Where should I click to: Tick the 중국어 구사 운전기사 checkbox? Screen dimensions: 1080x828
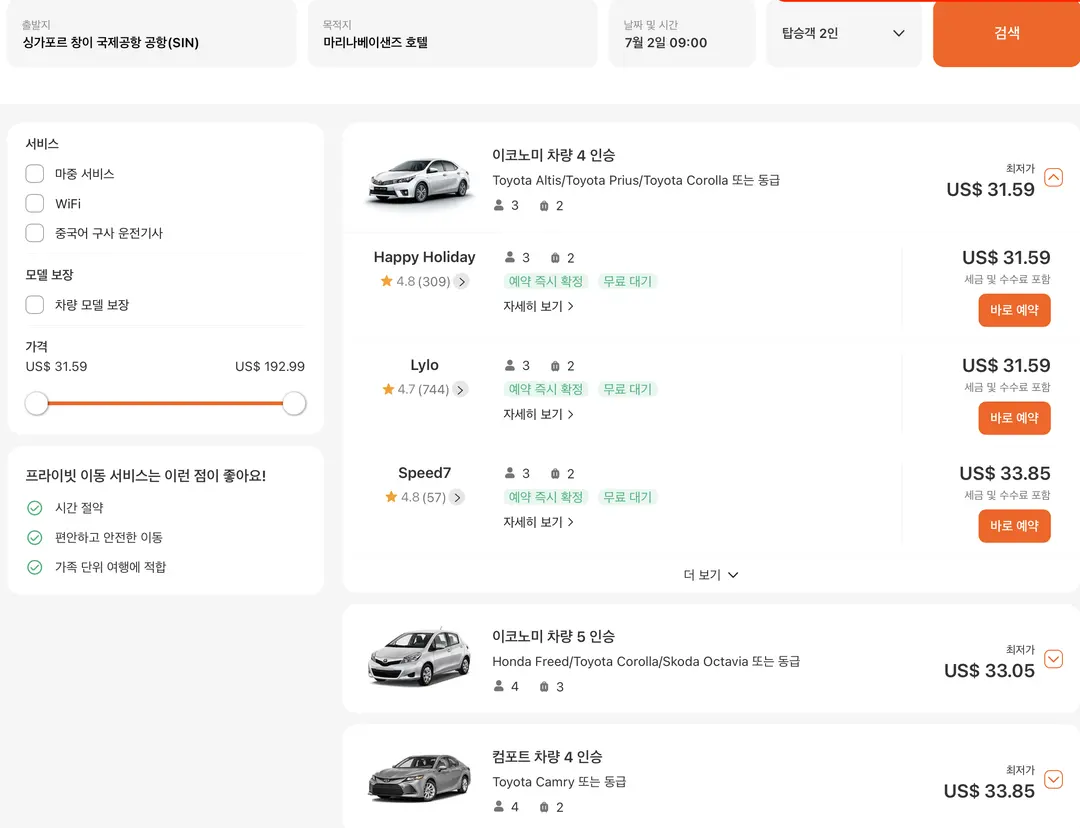[34, 233]
